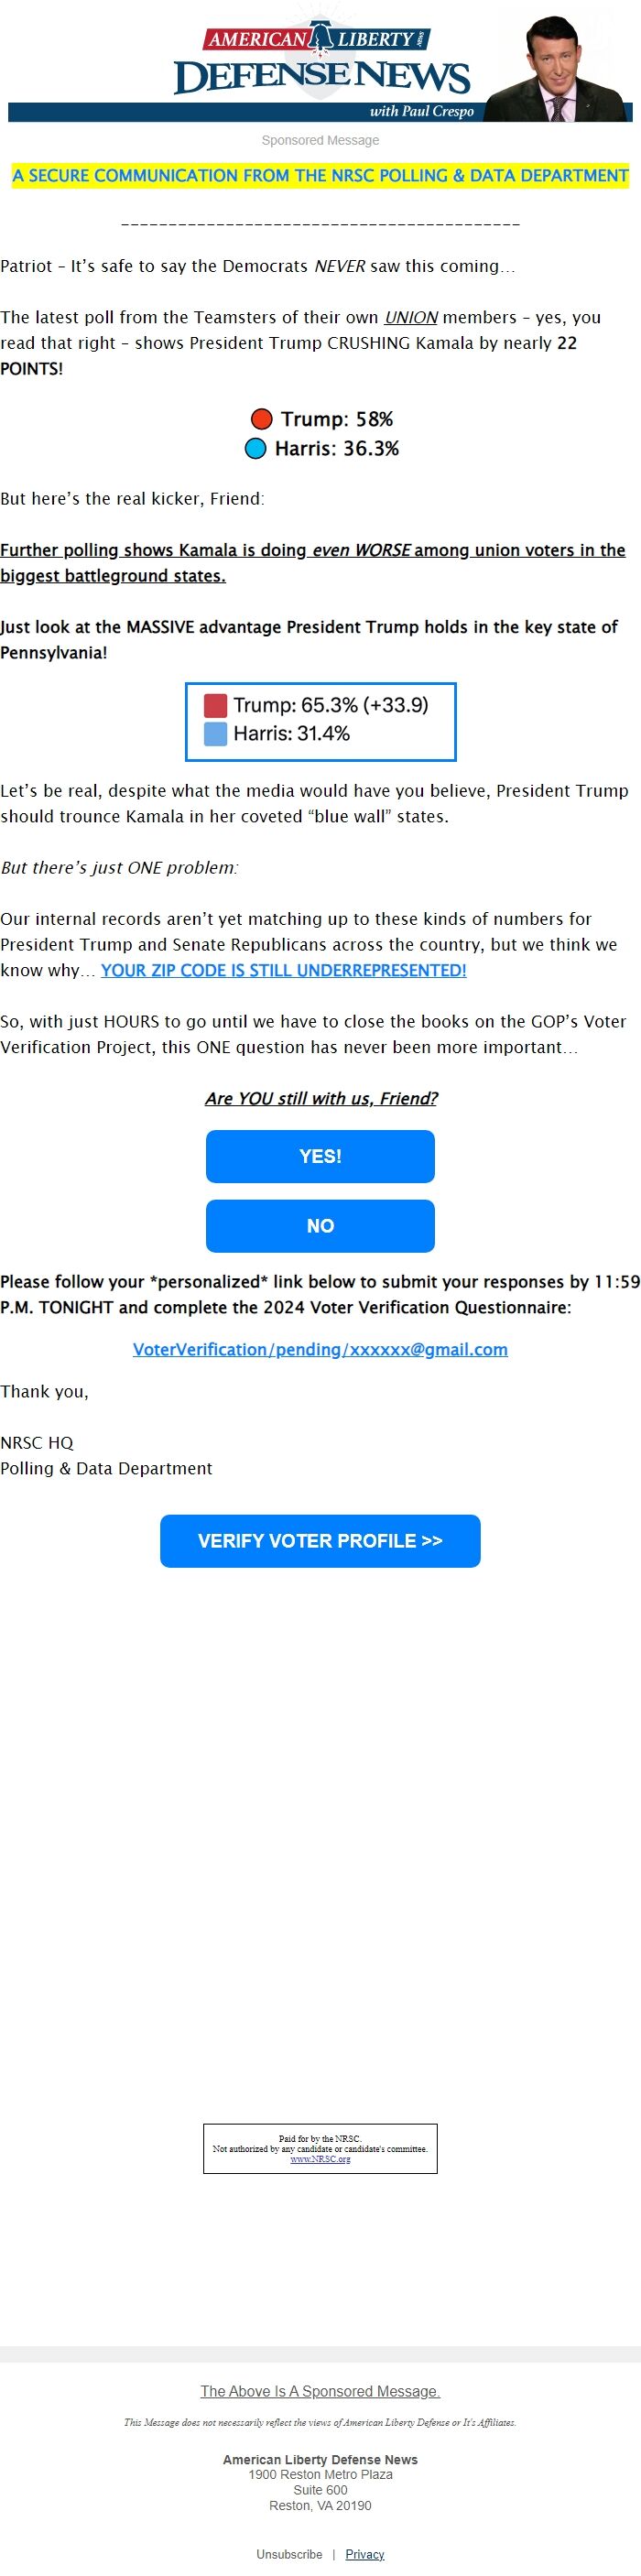Click the bordered Pennsylvania poll results box
The width and height of the screenshot is (641, 2576).
[320, 720]
